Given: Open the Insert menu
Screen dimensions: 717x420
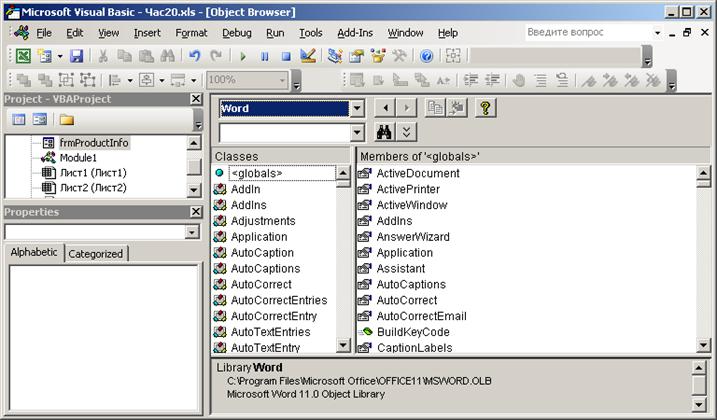Looking at the screenshot, I should tap(147, 33).
